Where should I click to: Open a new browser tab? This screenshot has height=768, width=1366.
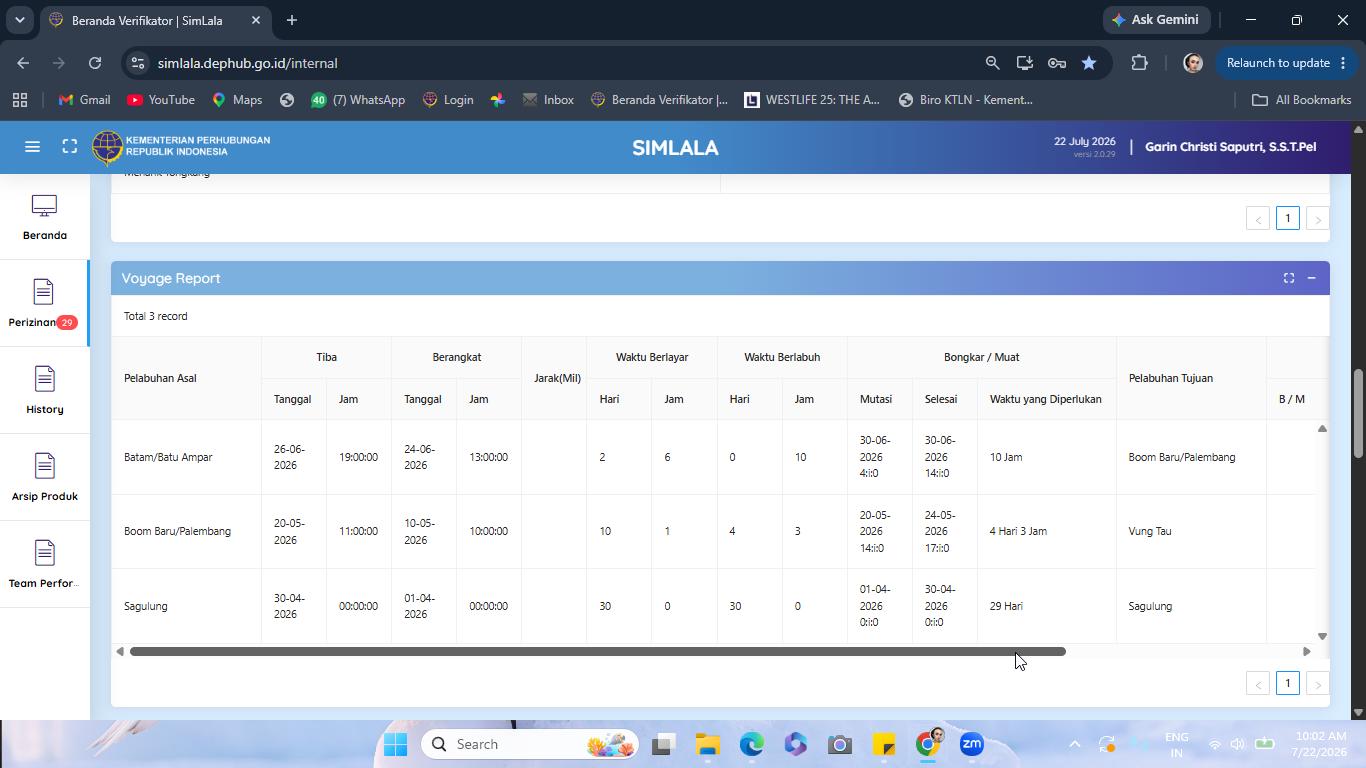292,20
